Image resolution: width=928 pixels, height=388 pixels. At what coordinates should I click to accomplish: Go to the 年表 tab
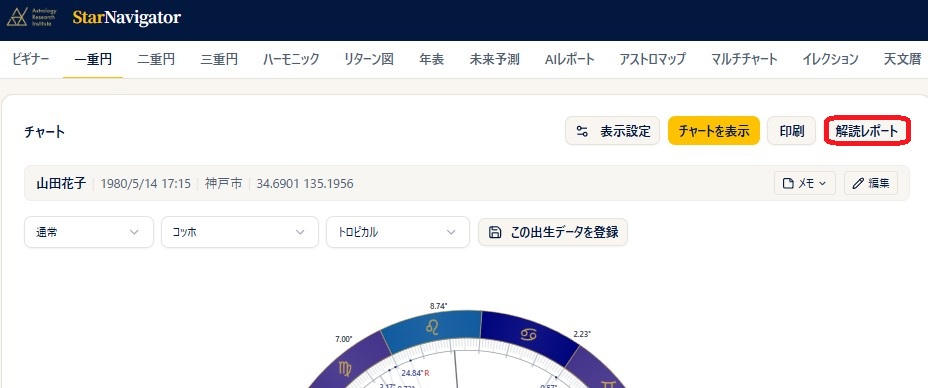coord(431,59)
